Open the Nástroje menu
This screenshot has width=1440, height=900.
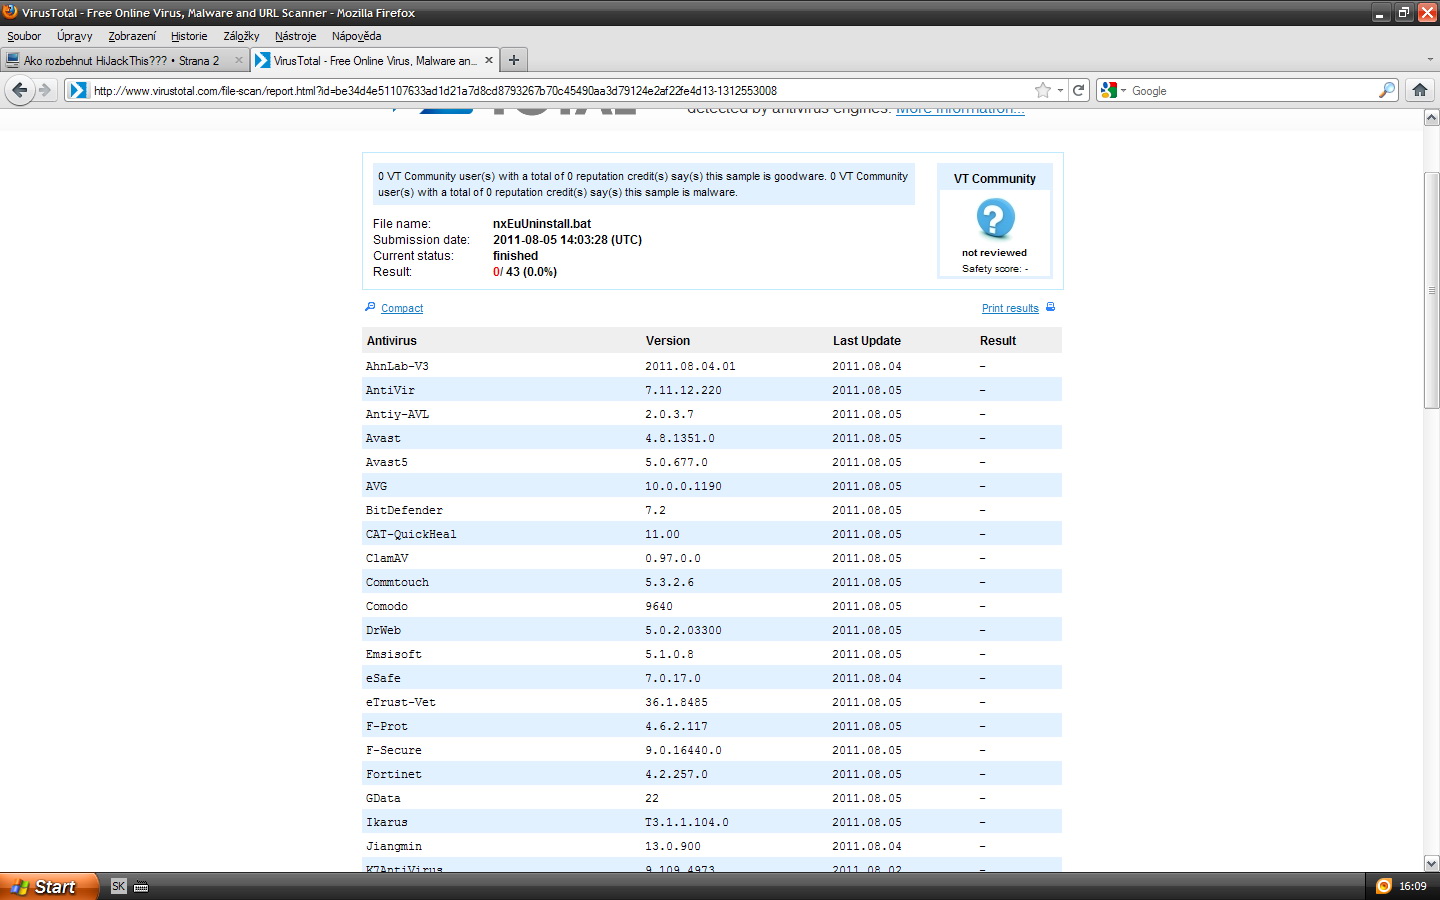tap(295, 36)
